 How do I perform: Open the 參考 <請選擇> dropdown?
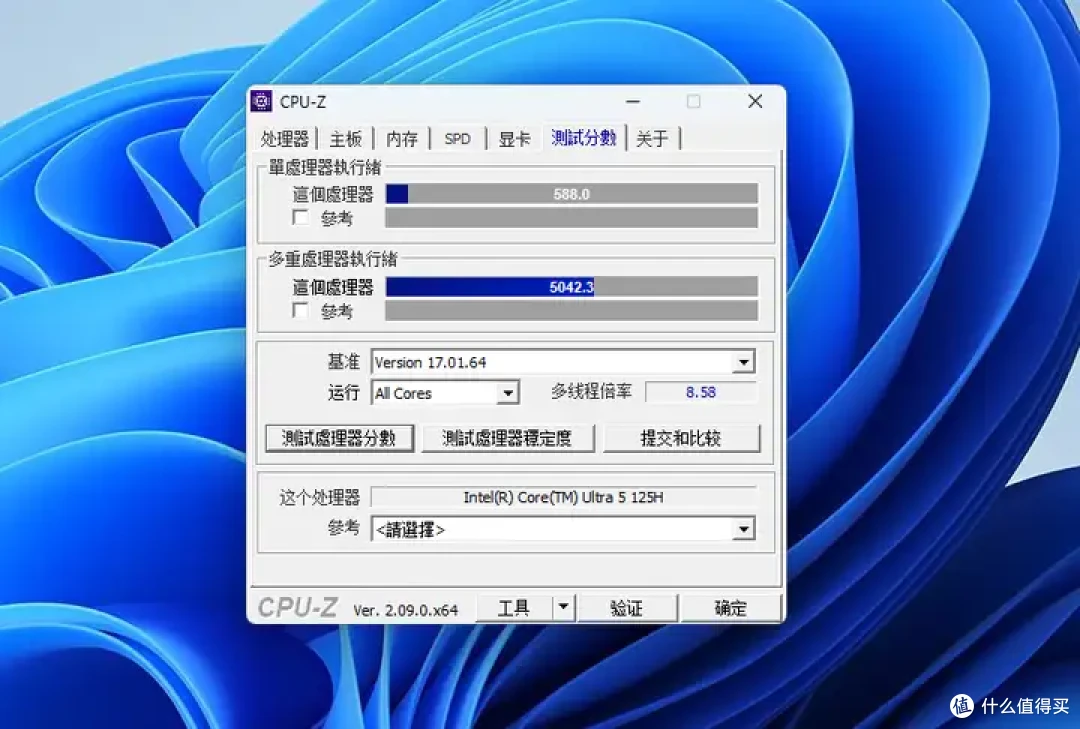tap(563, 529)
